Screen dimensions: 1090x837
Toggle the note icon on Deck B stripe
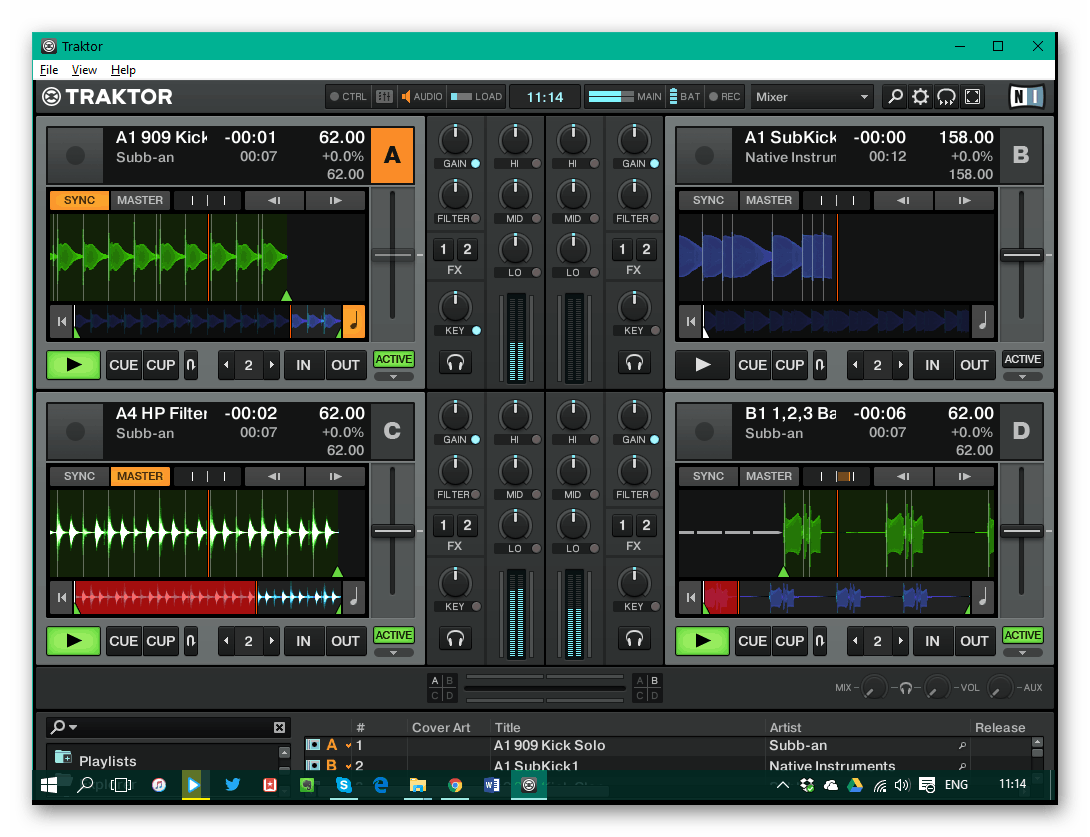click(983, 321)
